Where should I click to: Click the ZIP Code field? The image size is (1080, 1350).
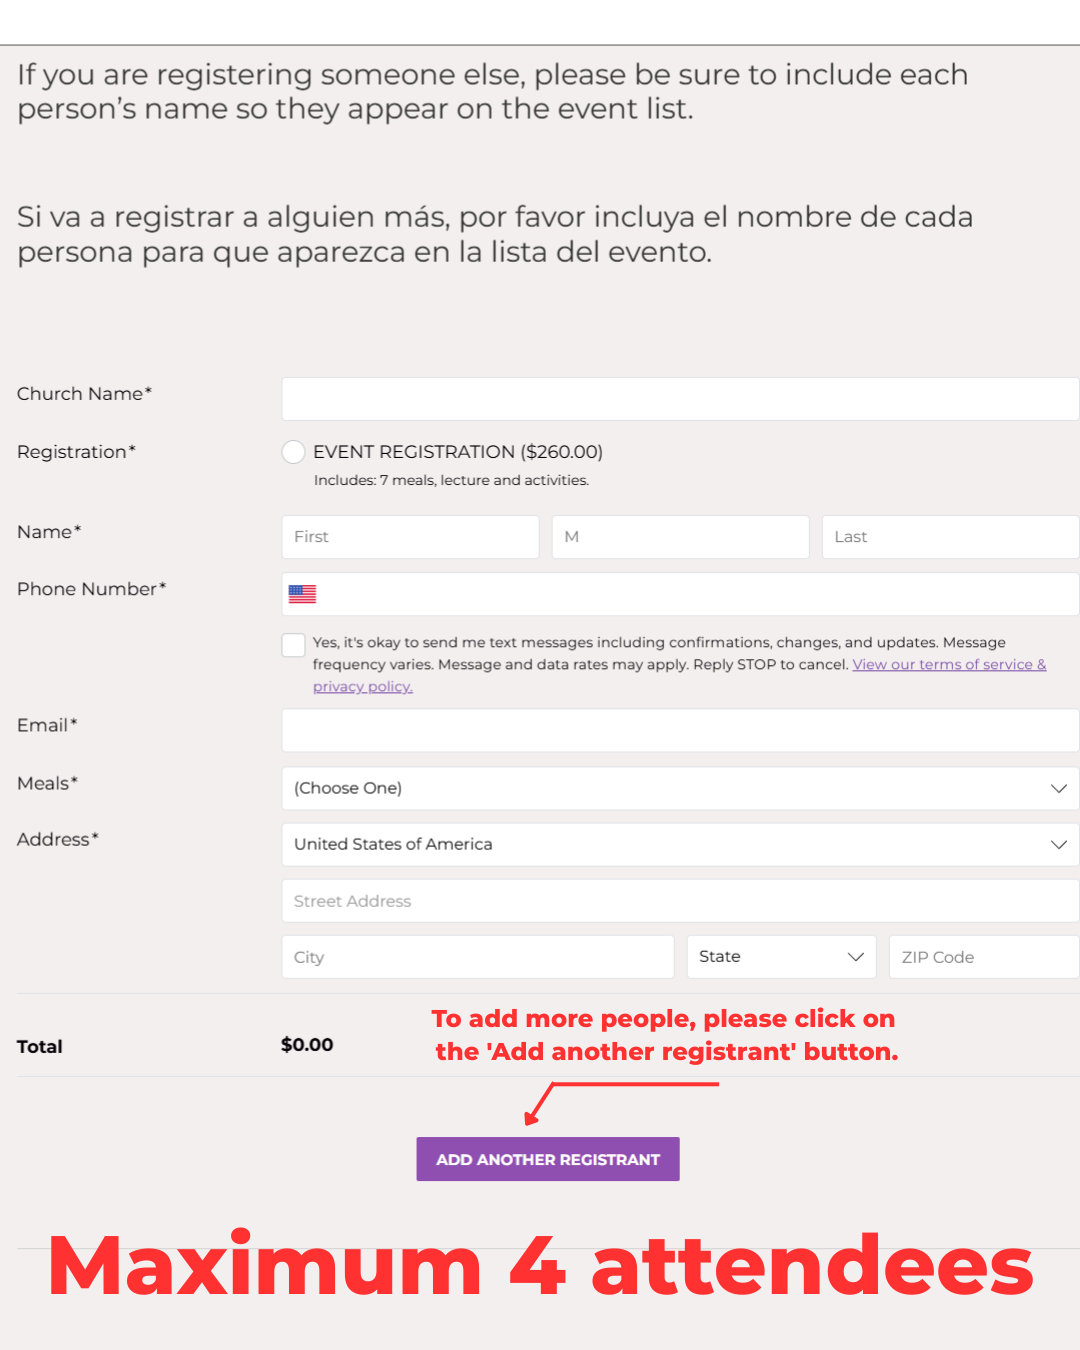pyautogui.click(x=983, y=957)
